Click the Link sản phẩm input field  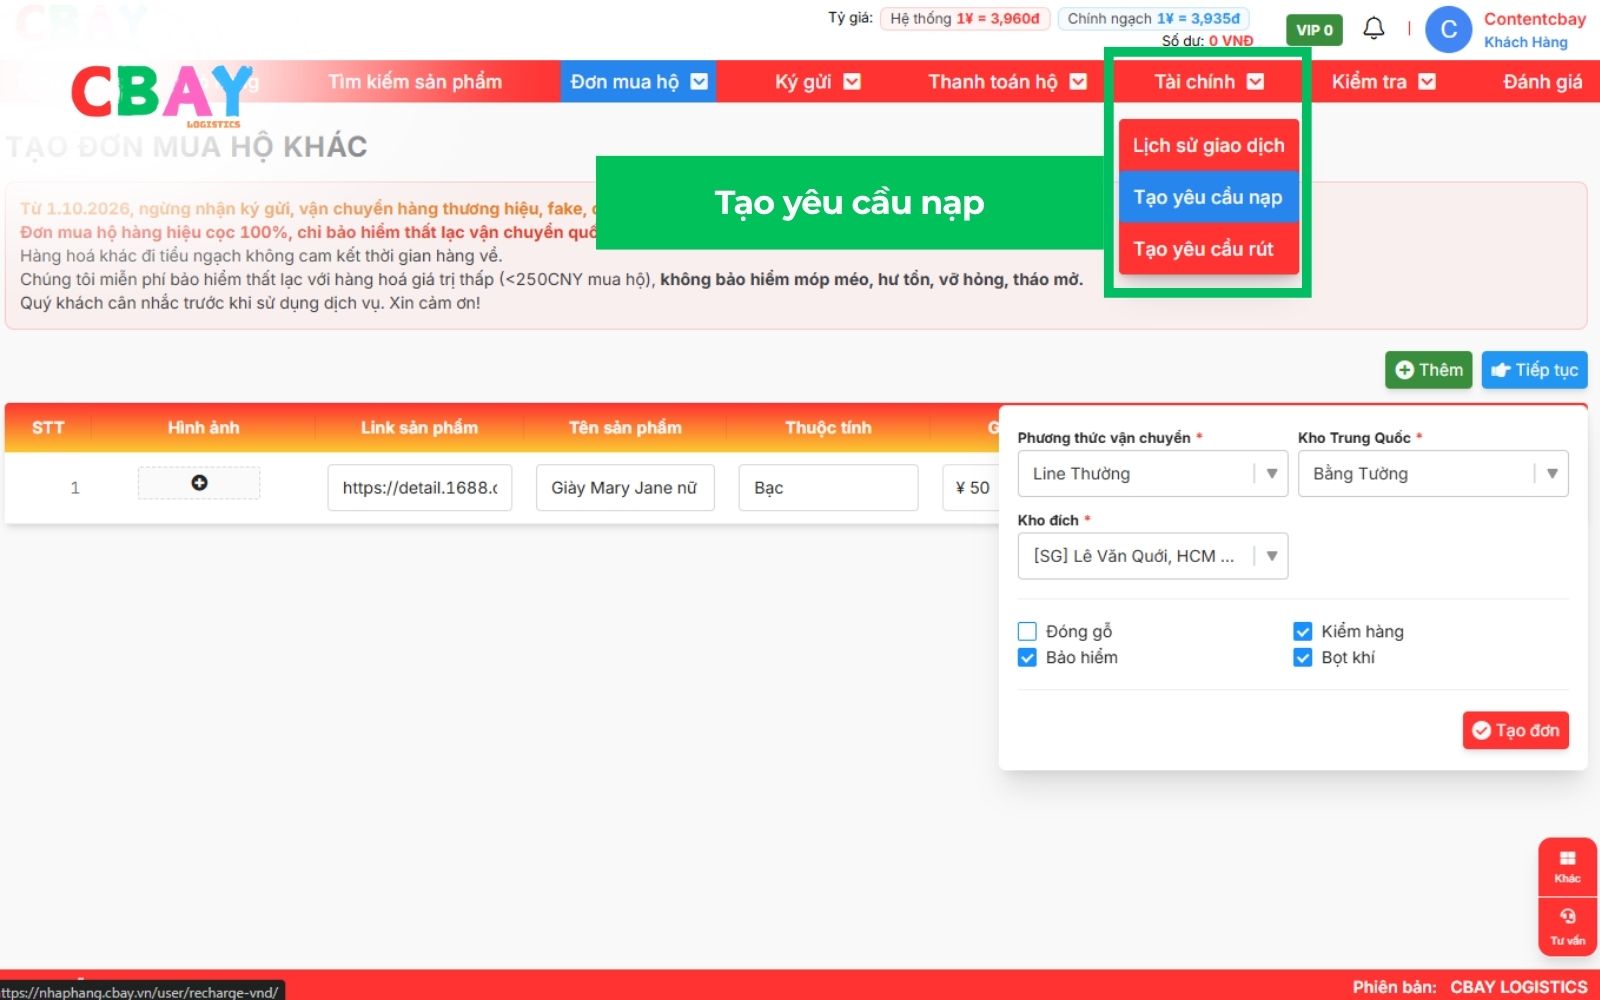(x=420, y=487)
